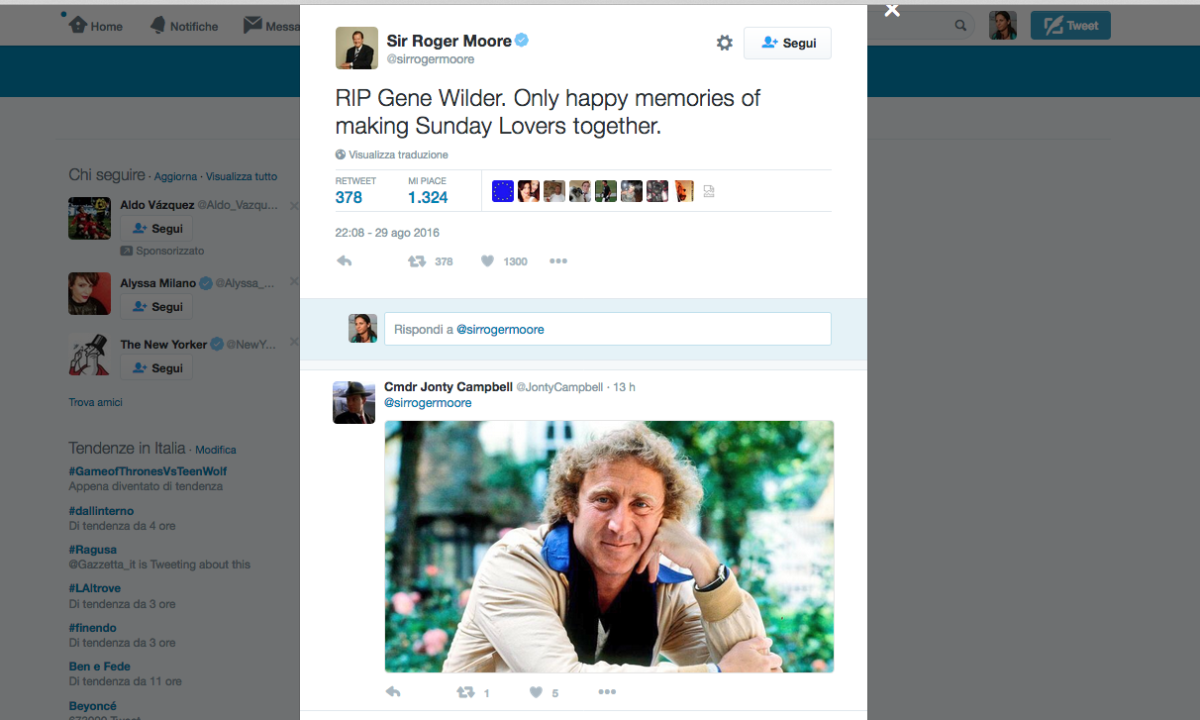This screenshot has height=720, width=1200.
Task: Like Jonty Campbell's reply
Action: [536, 691]
